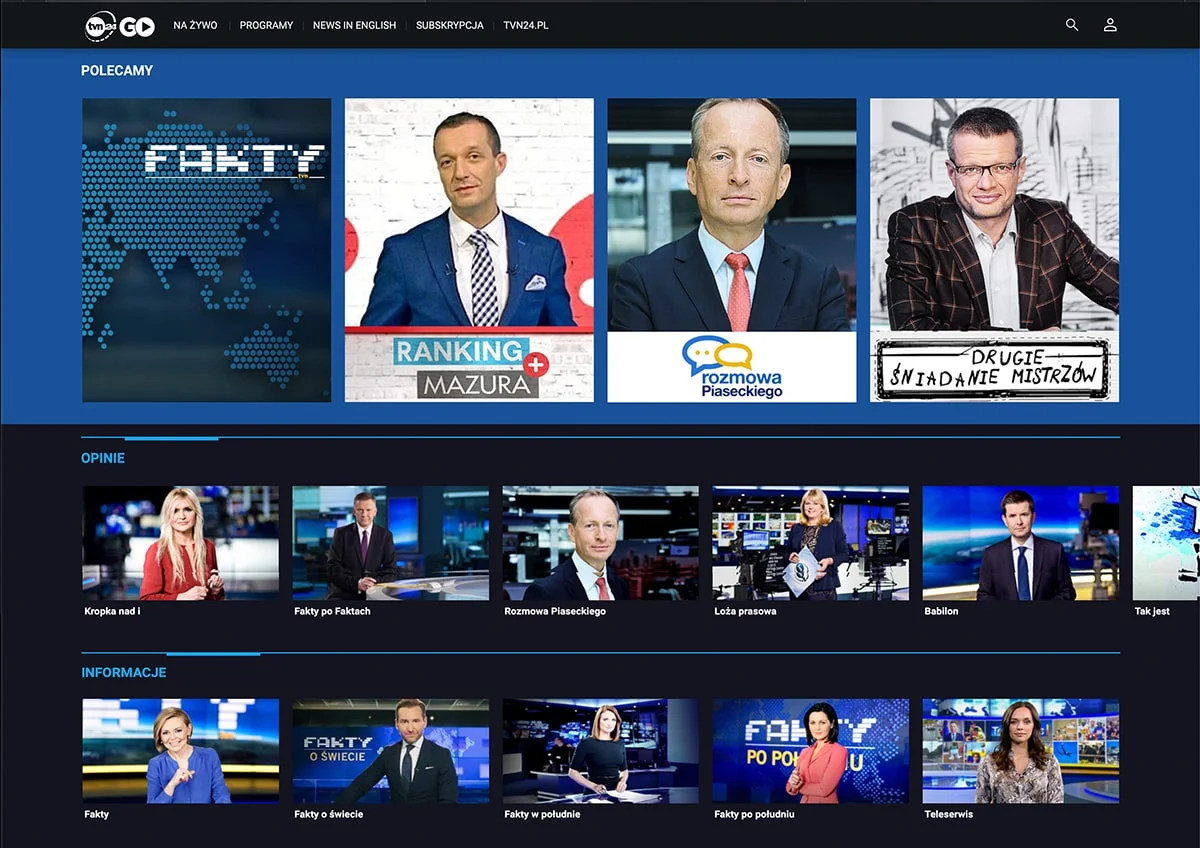The width and height of the screenshot is (1200, 848).
Task: Open the search magnifier icon
Action: [1072, 25]
